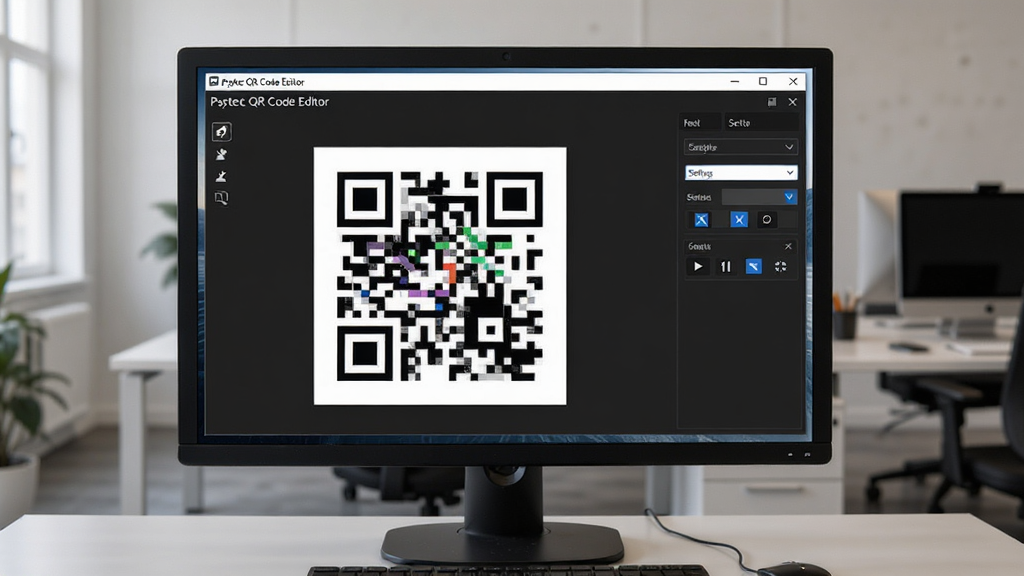Click the QR code image on canvas
This screenshot has height=576, width=1024.
440,276
